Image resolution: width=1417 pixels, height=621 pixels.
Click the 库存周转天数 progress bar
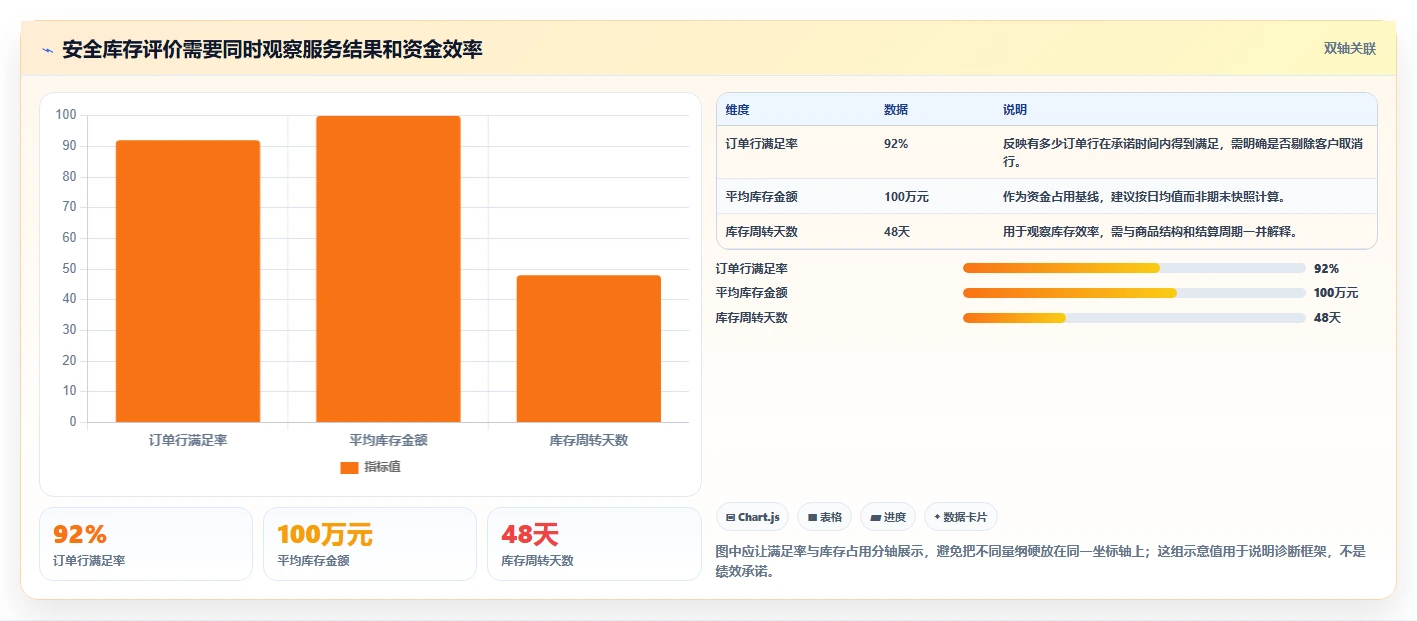(x=1134, y=318)
